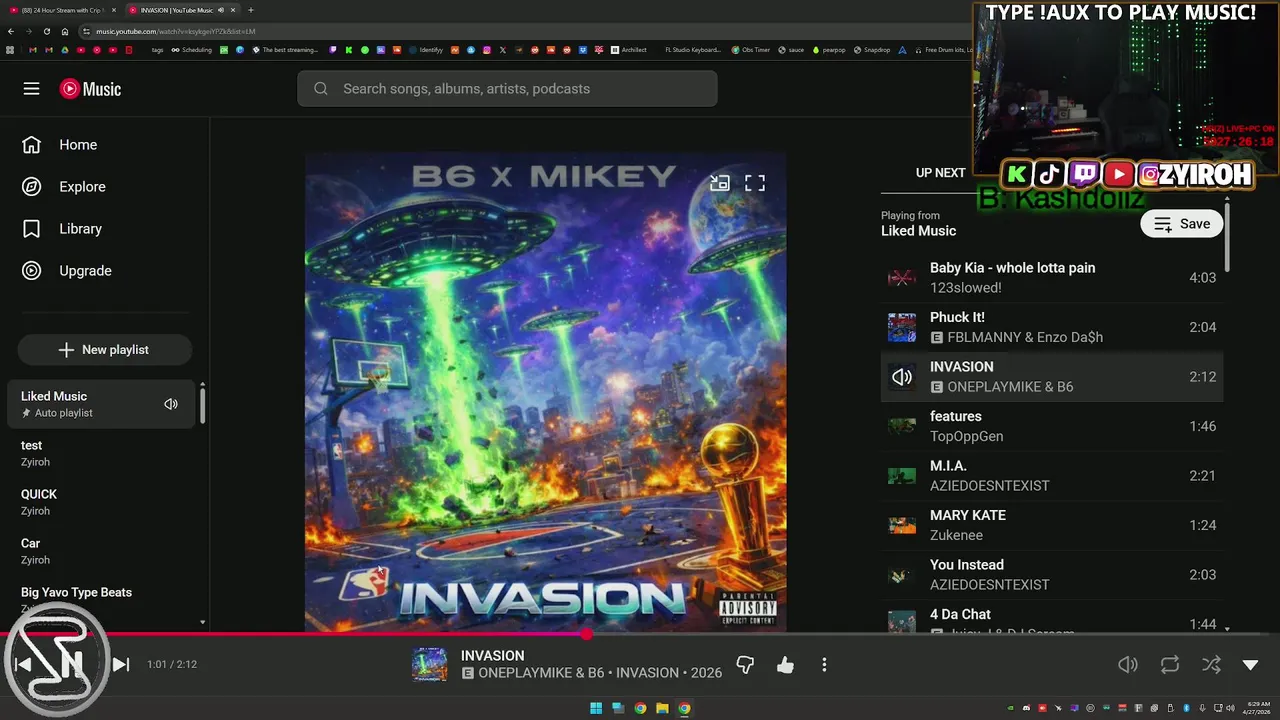The image size is (1280, 720).
Task: Click the search magnifier icon
Action: 321,89
